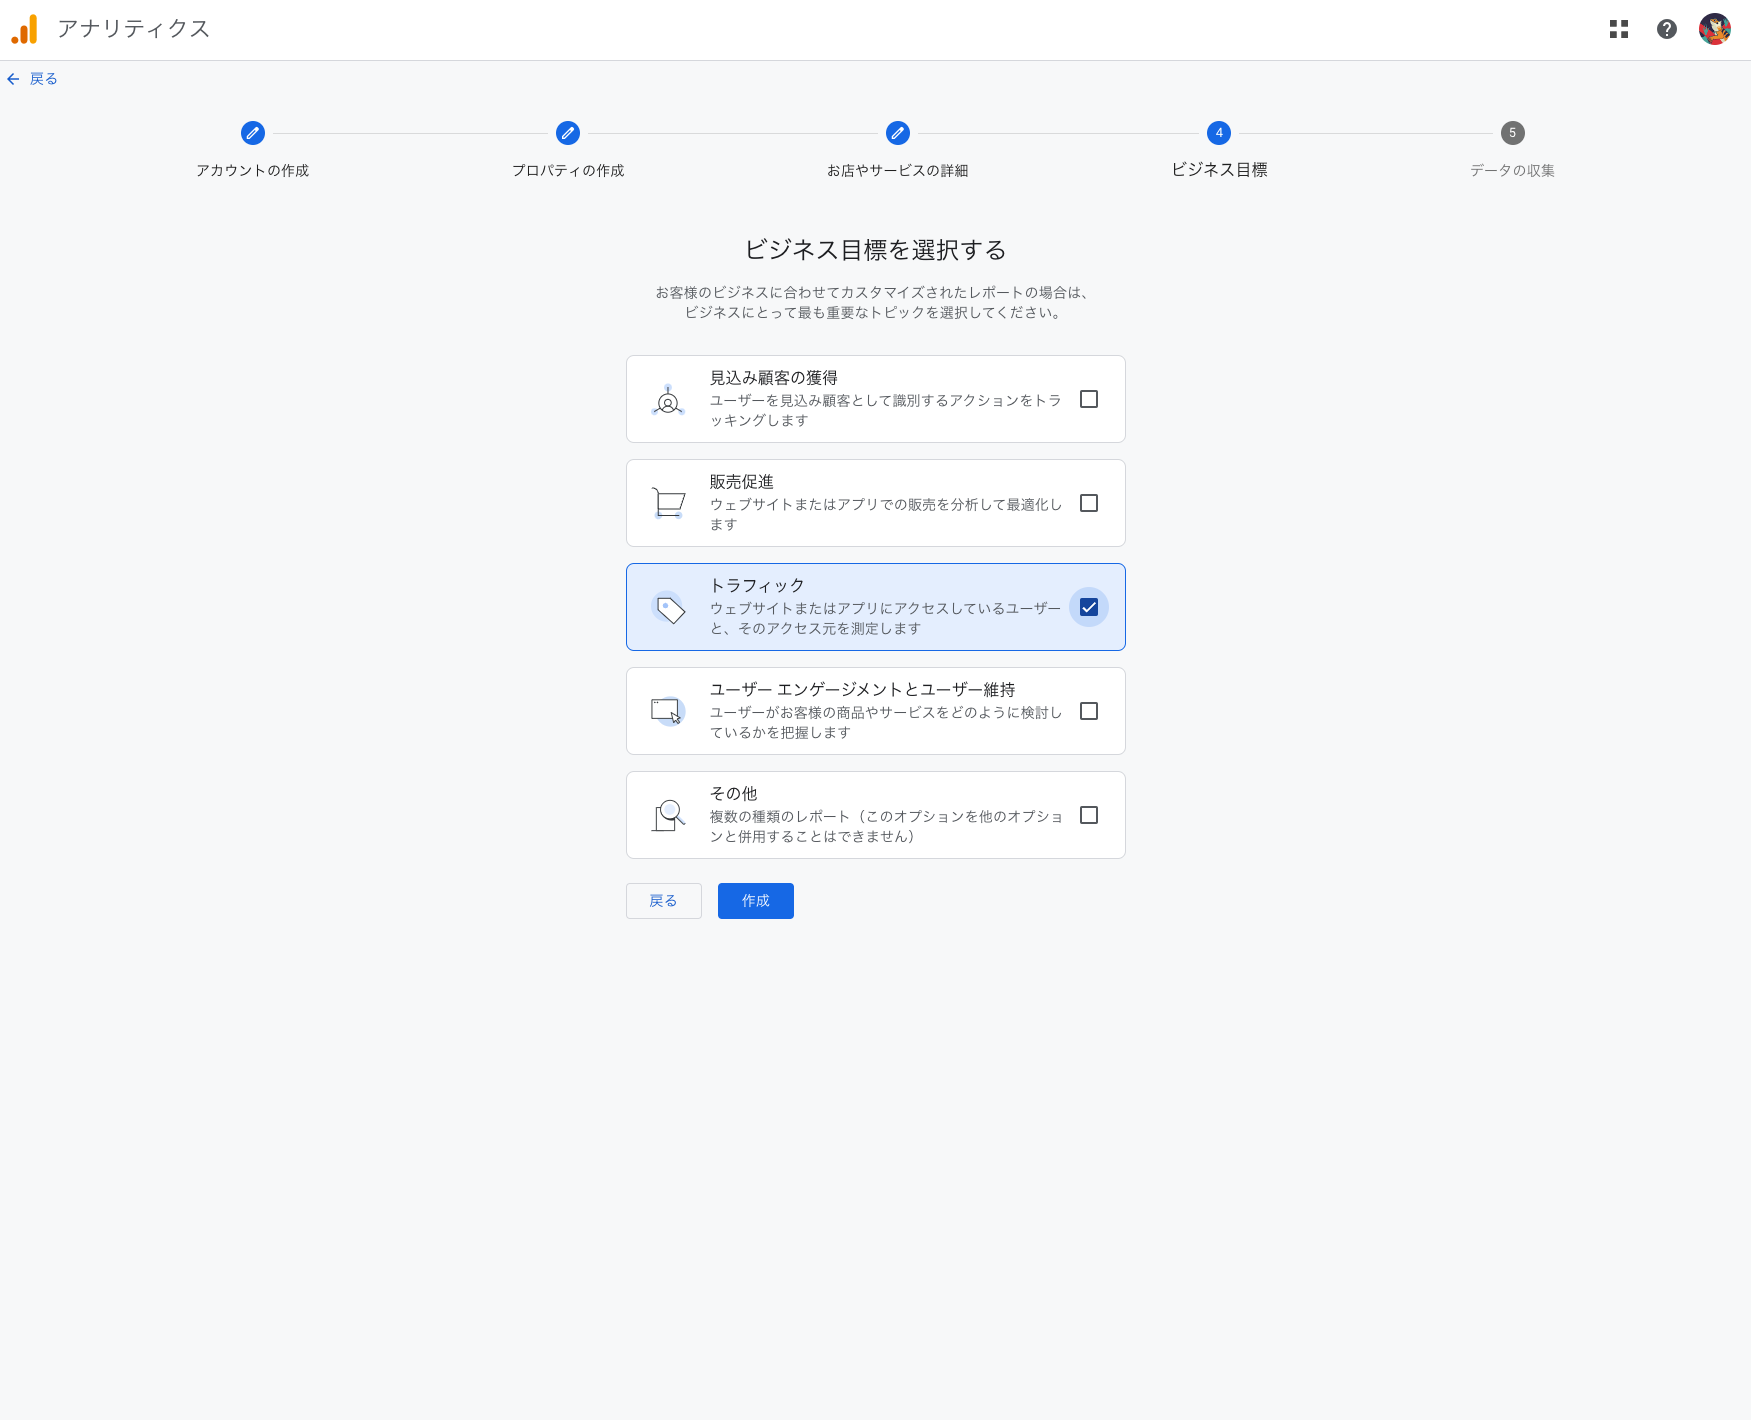Click the shopping cart icon on 販売促進

coord(668,503)
